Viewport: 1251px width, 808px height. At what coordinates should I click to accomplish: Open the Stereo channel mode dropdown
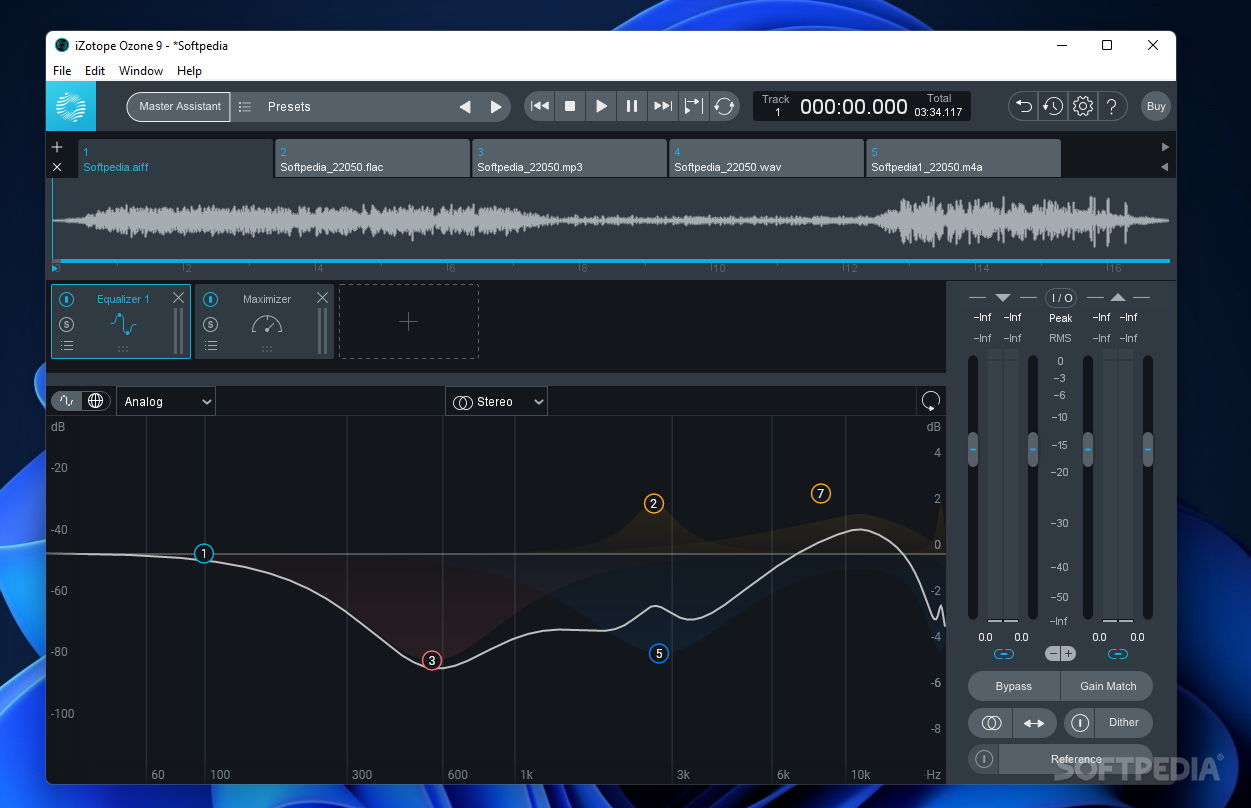[x=496, y=401]
